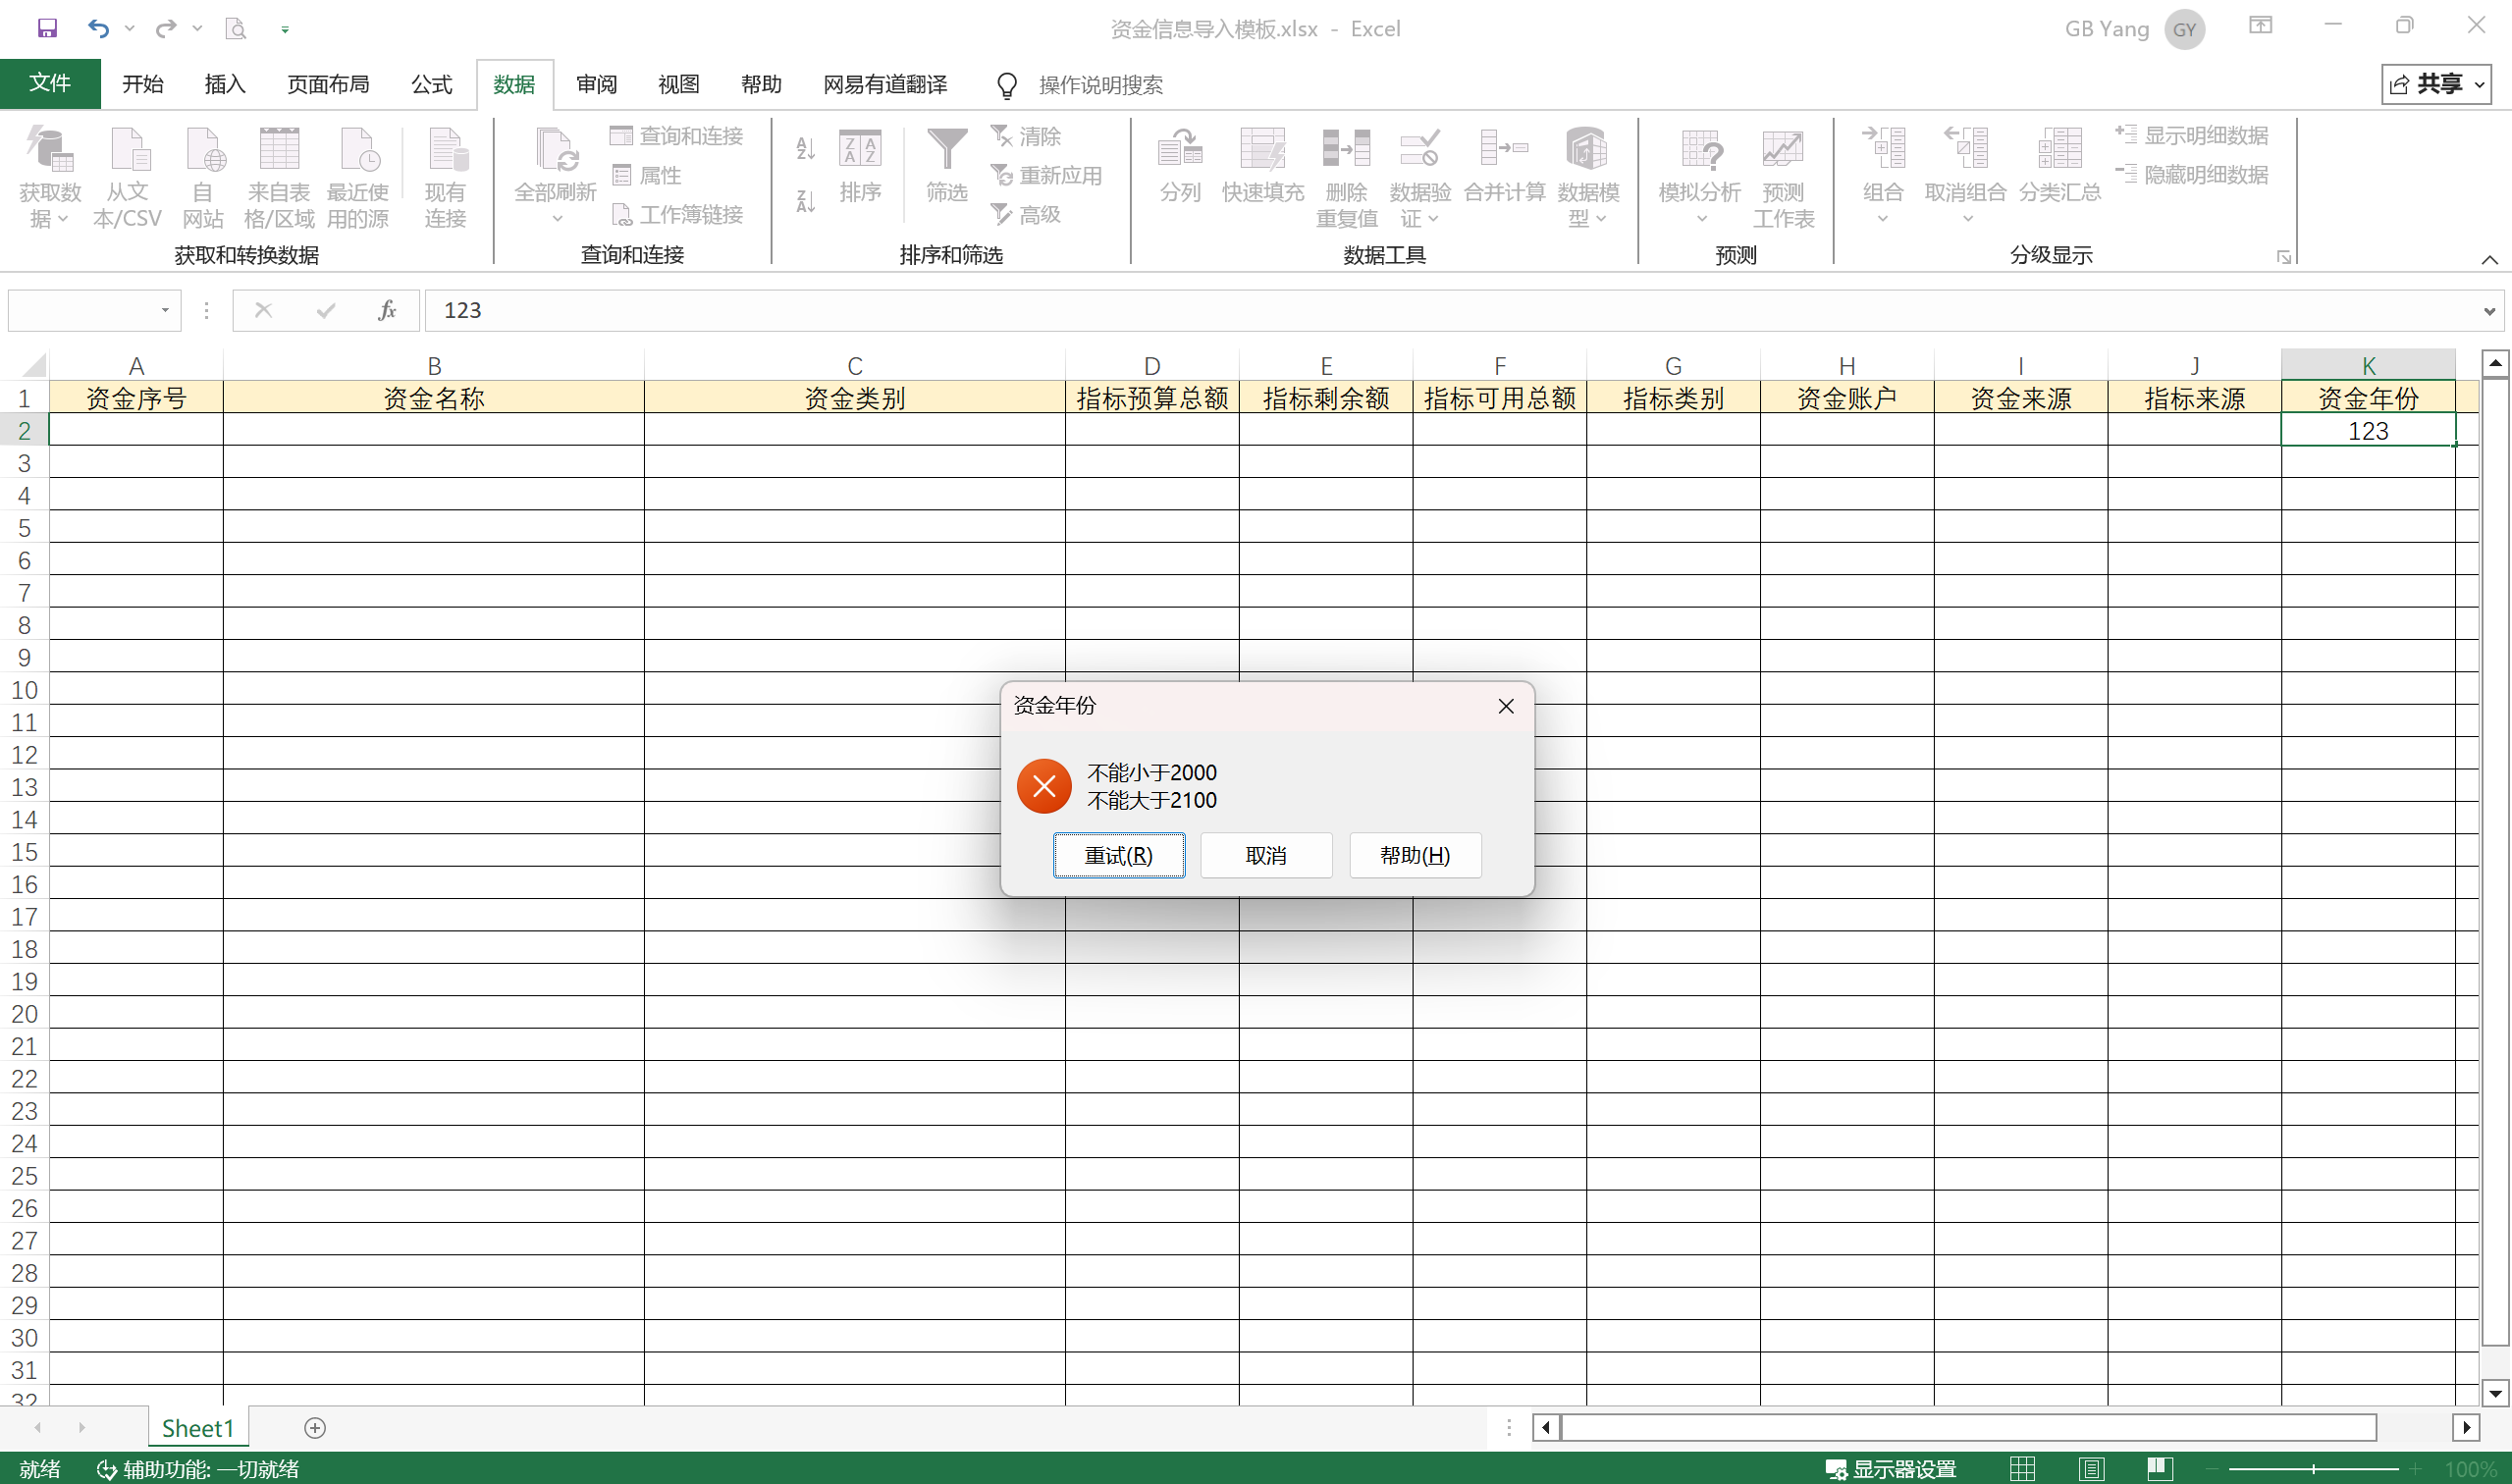Collapse the ribbon using the caret

coord(2489,260)
